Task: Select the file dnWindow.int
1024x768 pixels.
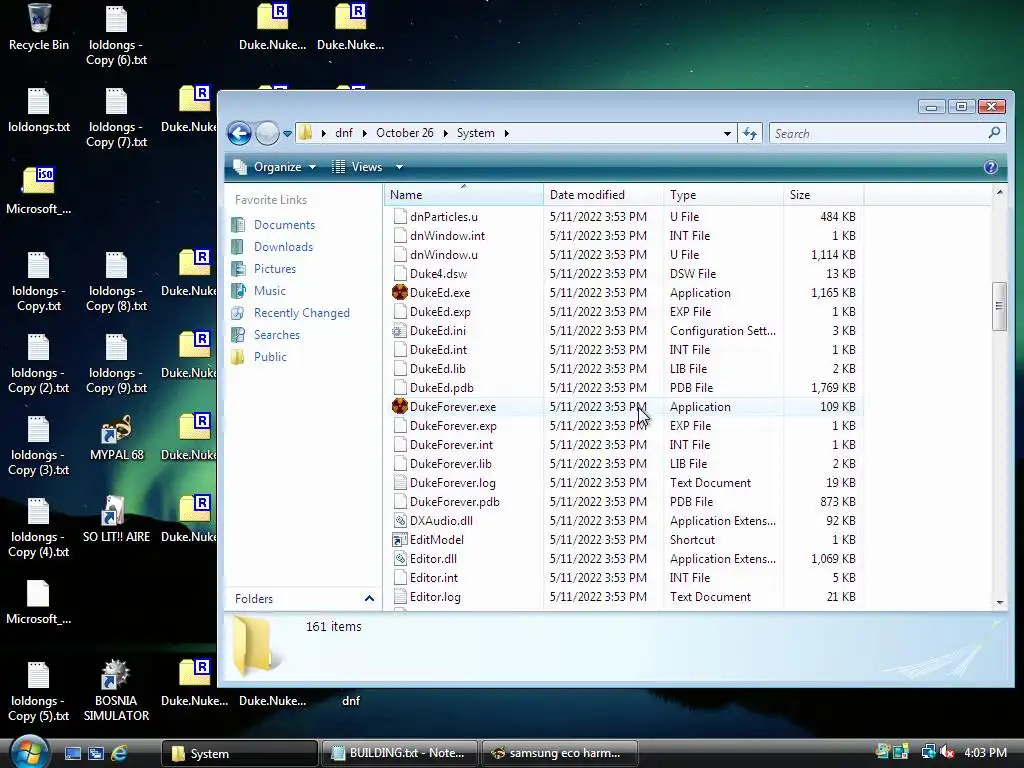Action: pyautogui.click(x=447, y=236)
